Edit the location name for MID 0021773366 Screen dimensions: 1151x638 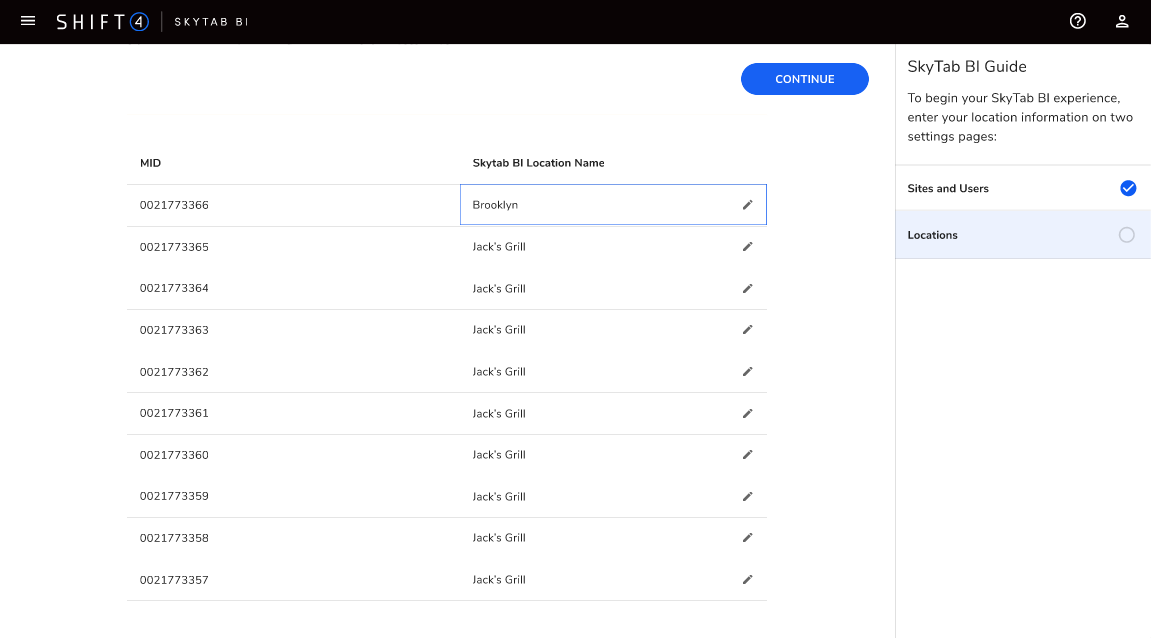pyautogui.click(x=747, y=204)
